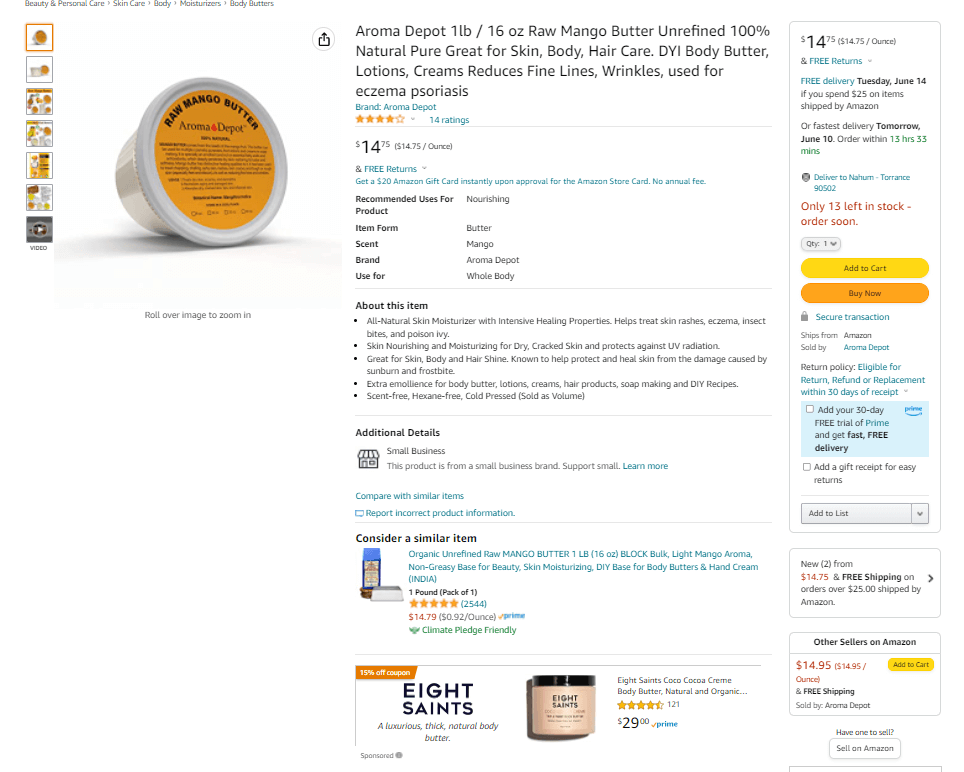Select Skin Care in the breadcrumb trail
The width and height of the screenshot is (964, 772).
(130, 4)
